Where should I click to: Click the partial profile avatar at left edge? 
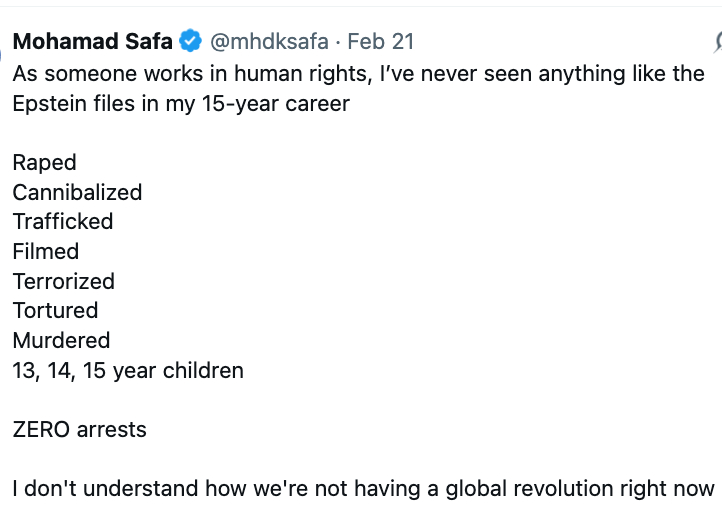click(x=2, y=50)
